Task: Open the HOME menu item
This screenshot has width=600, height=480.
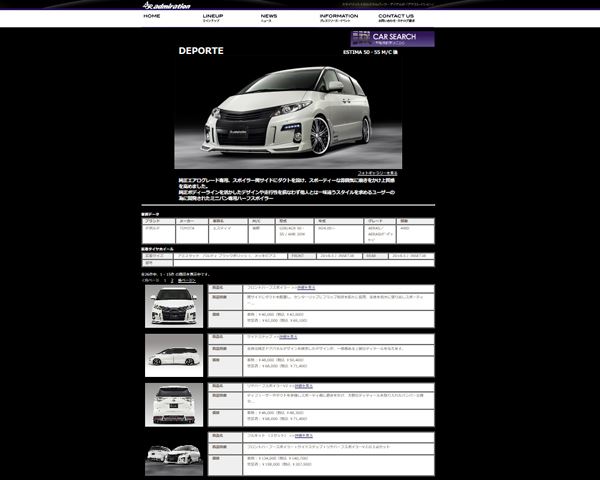Action: [x=151, y=17]
